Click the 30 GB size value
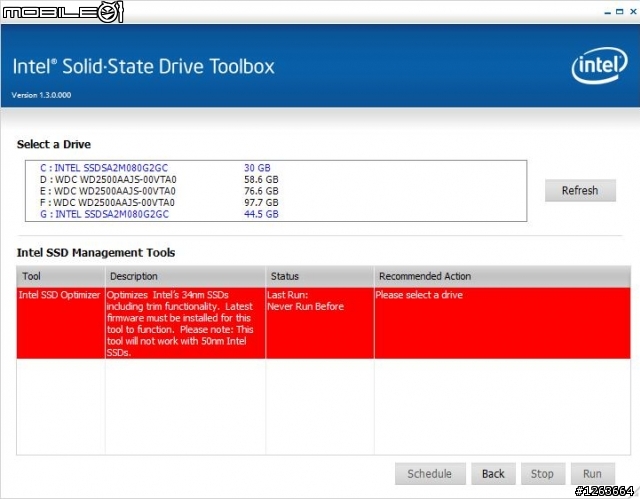Screen dimensions: 640x499 (x=257, y=168)
